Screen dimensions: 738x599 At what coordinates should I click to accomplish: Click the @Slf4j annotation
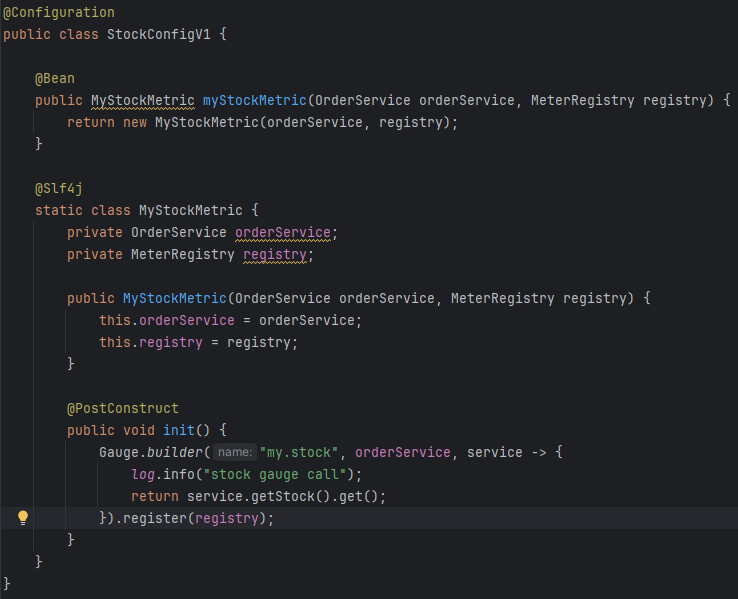tap(59, 189)
